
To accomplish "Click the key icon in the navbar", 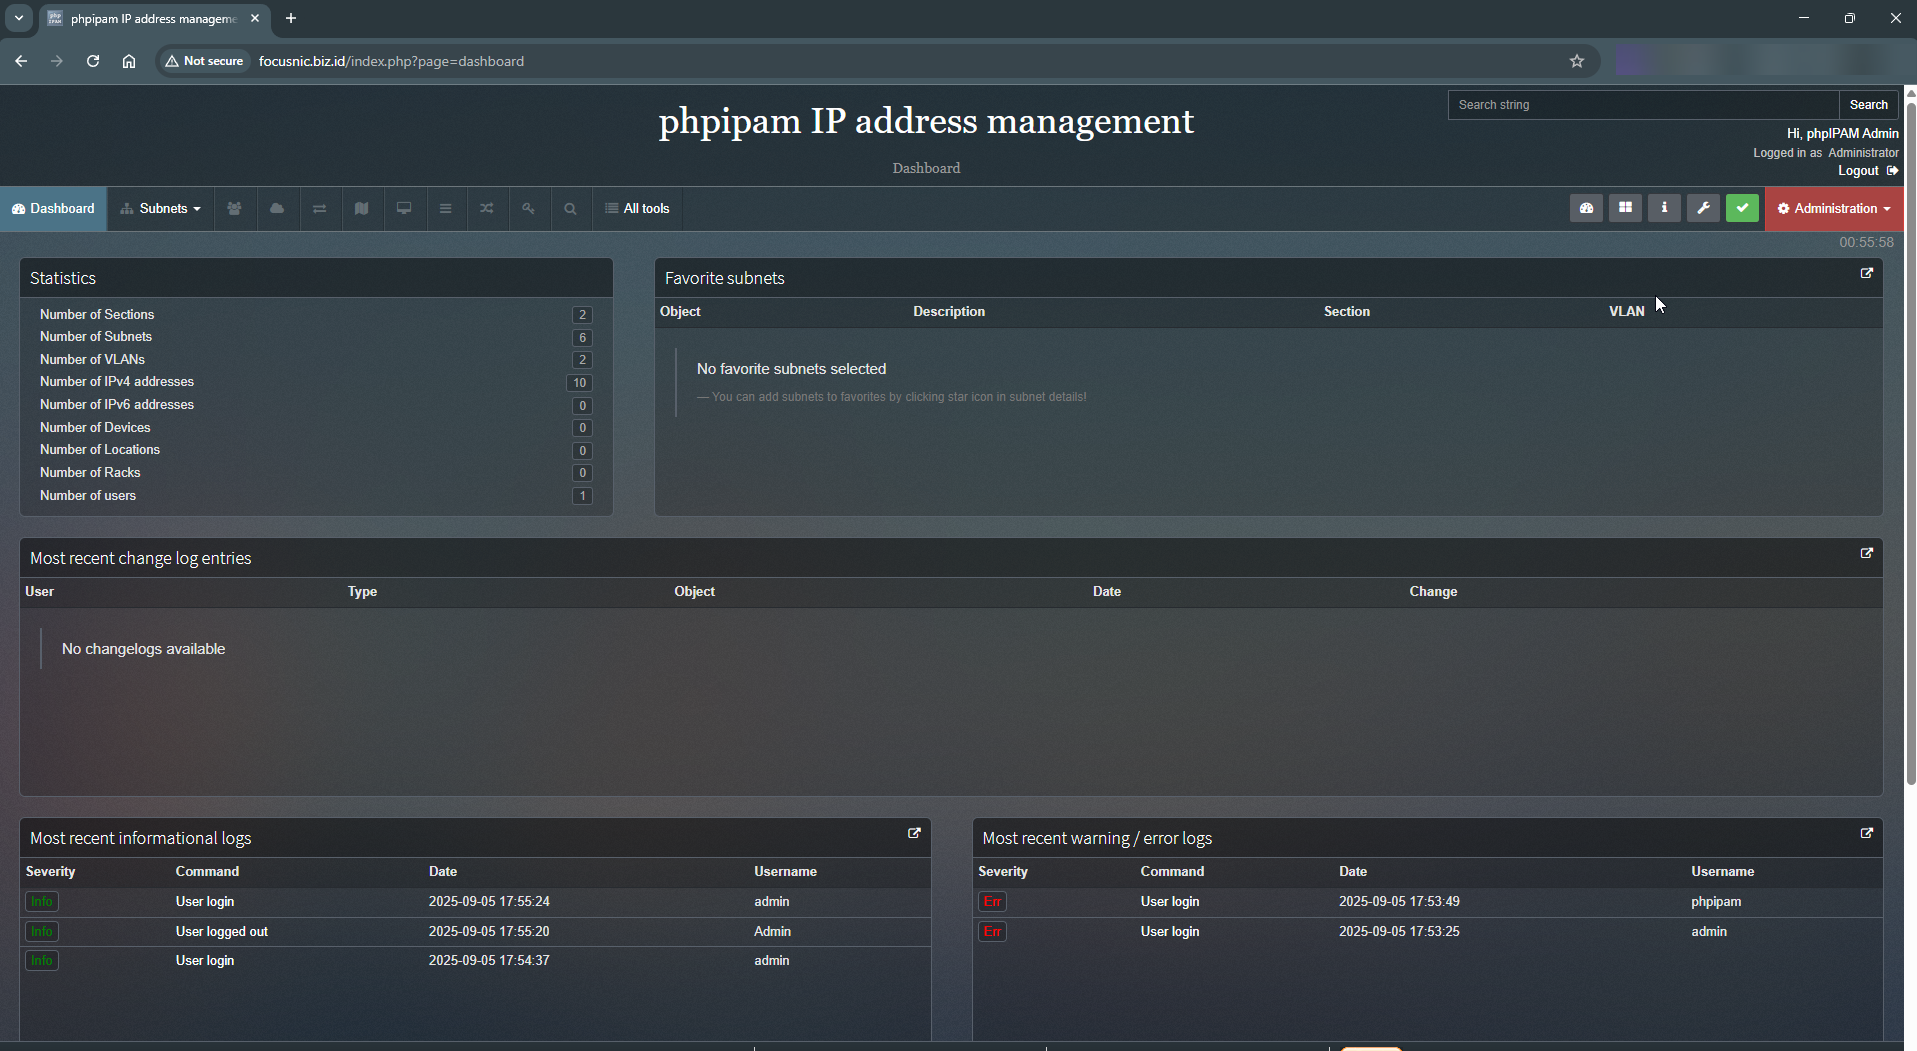I will pyautogui.click(x=528, y=209).
